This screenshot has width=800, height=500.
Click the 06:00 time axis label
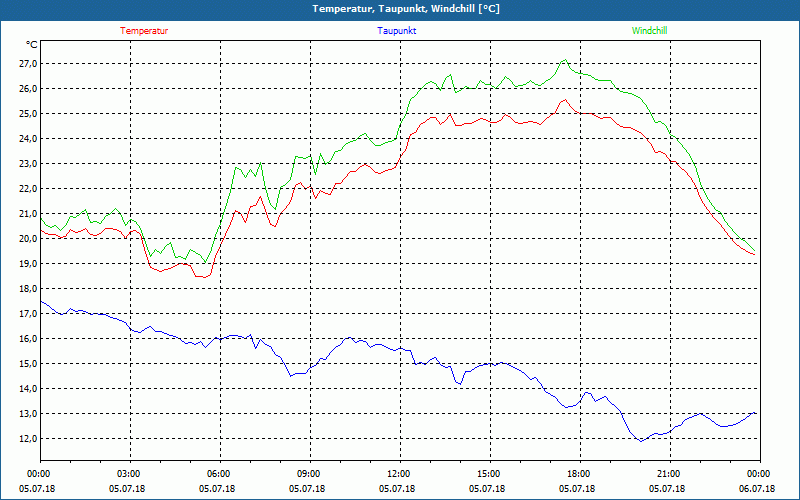220,474
